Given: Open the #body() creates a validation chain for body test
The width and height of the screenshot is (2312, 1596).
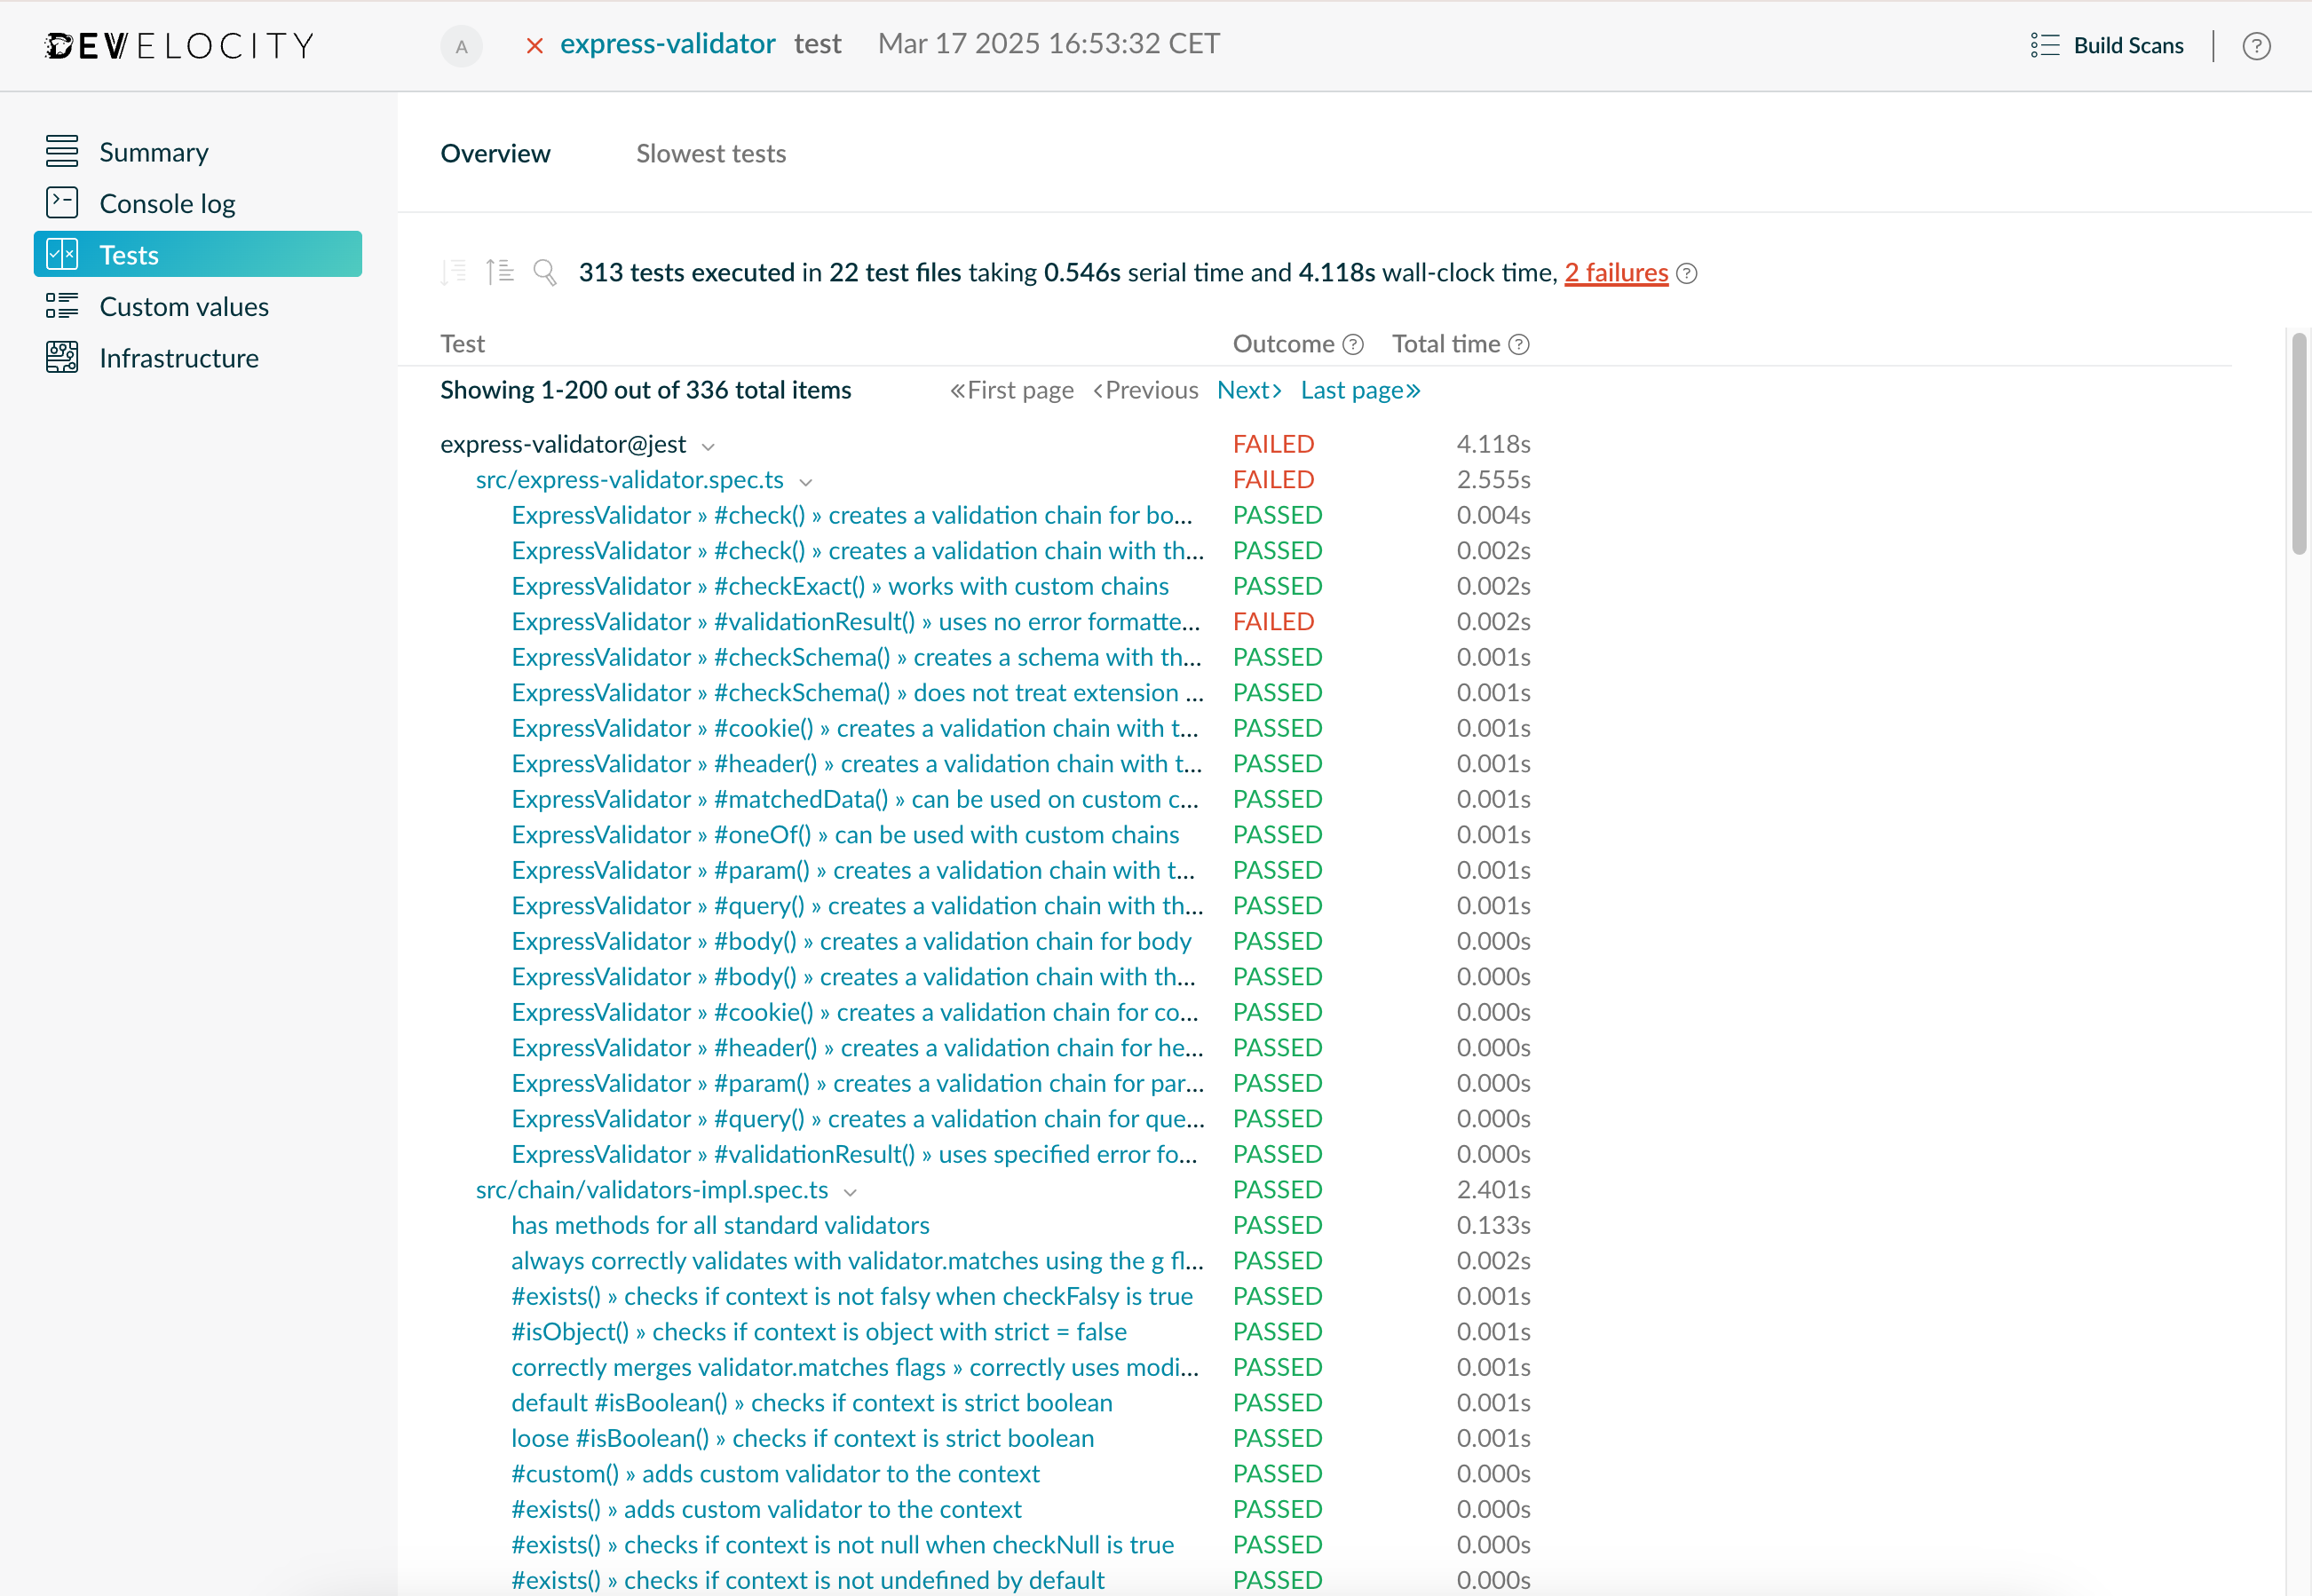Looking at the screenshot, I should click(x=851, y=941).
